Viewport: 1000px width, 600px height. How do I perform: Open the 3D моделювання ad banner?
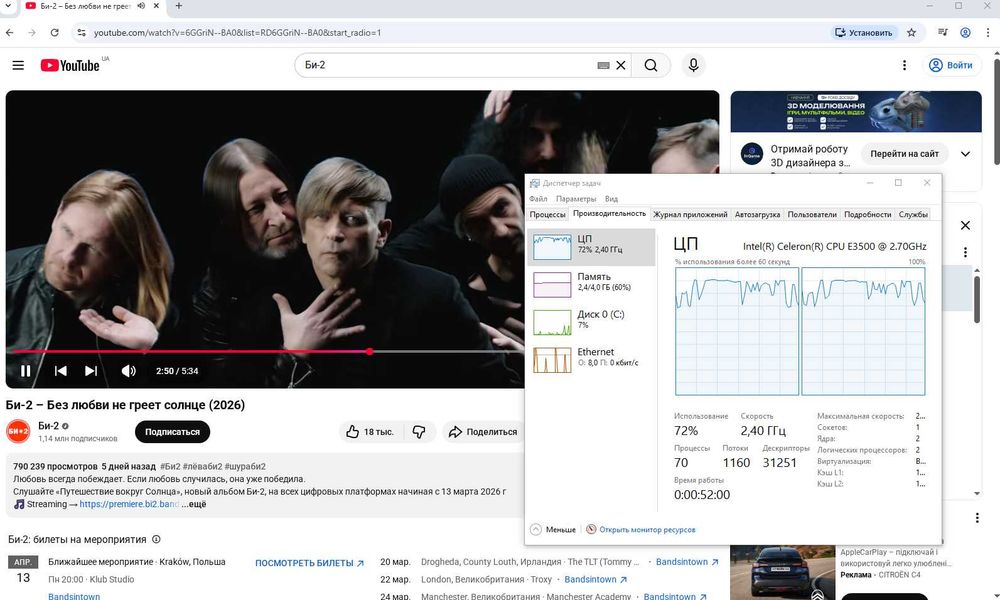click(856, 112)
